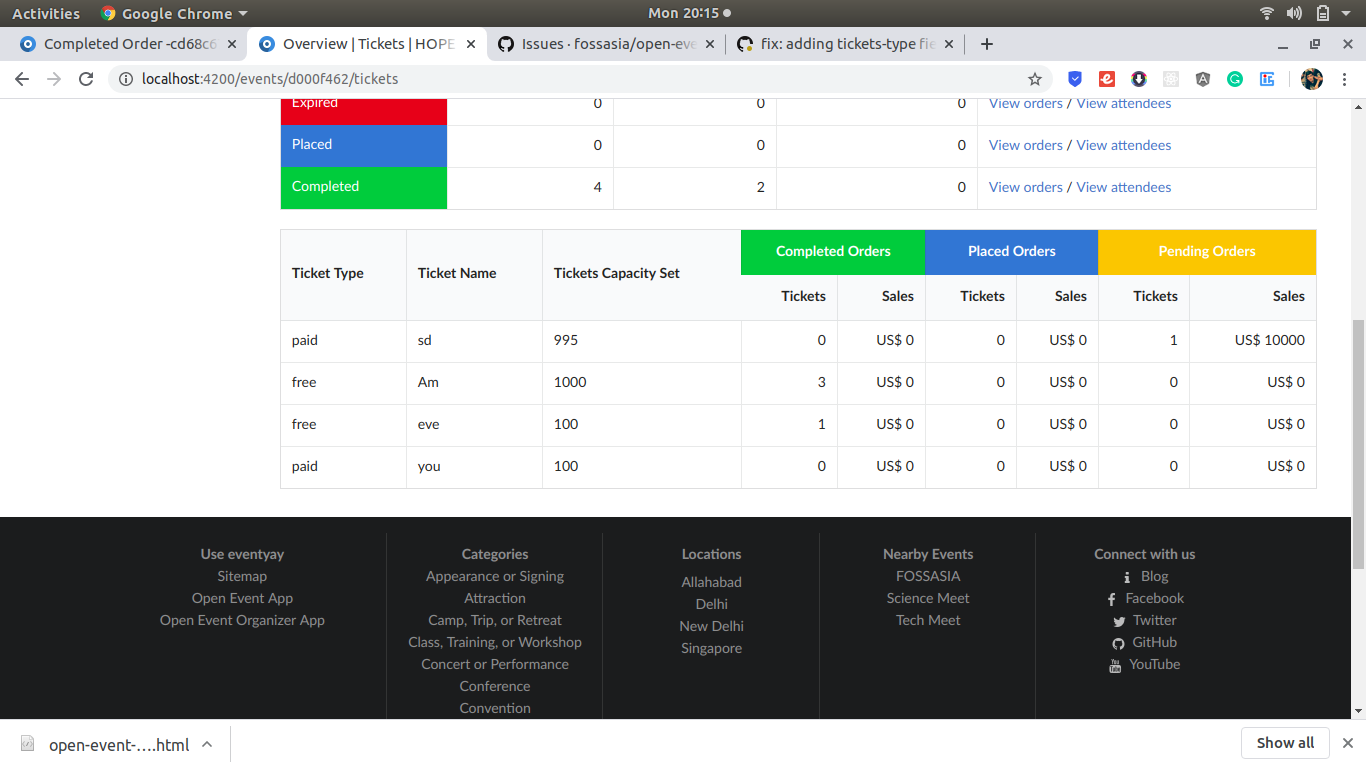Open Chrome's three-dot menu
The image size is (1366, 768).
click(1345, 78)
